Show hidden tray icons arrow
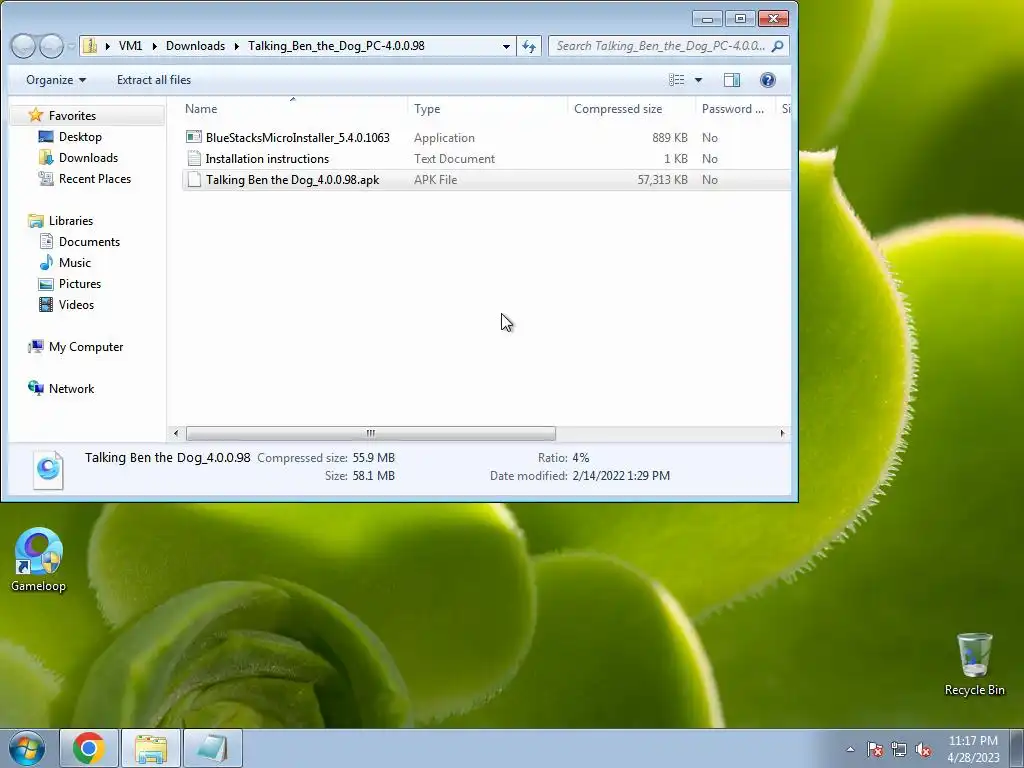 pos(850,749)
